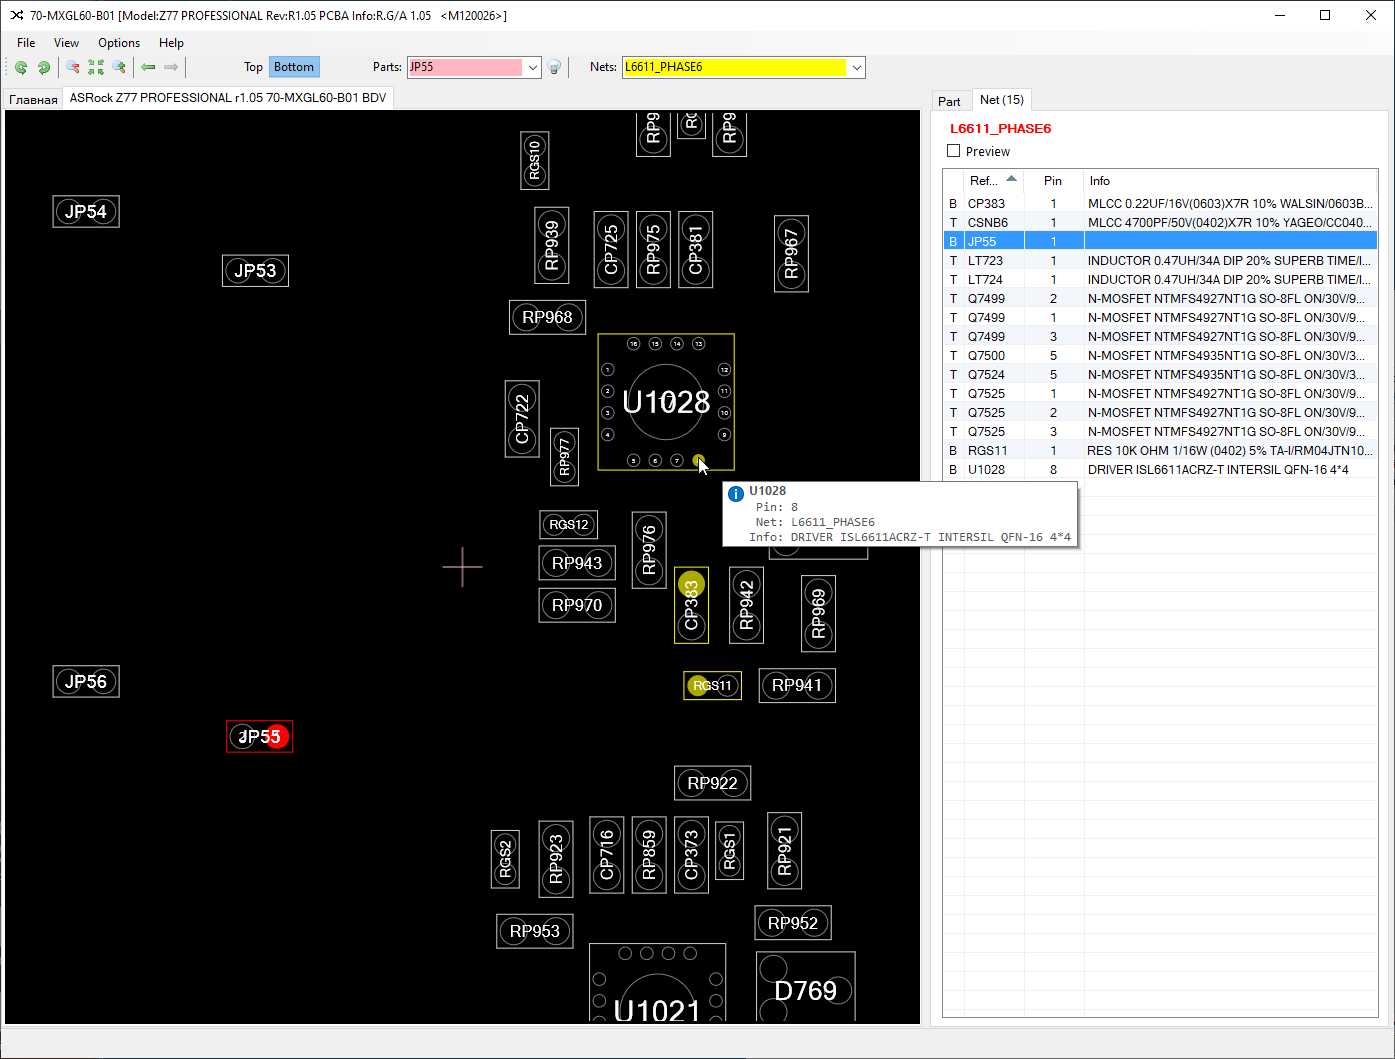The height and width of the screenshot is (1059, 1395).
Task: Select component RP952
Action: [793, 923]
